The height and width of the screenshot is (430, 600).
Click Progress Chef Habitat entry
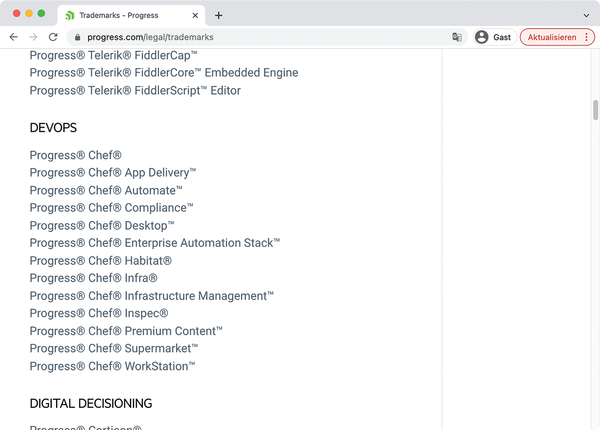click(x=101, y=261)
